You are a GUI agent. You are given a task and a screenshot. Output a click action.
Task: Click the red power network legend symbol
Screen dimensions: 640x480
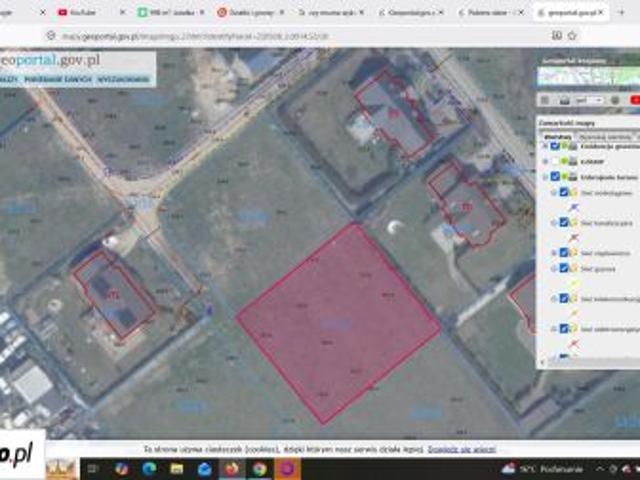pyautogui.click(x=573, y=344)
